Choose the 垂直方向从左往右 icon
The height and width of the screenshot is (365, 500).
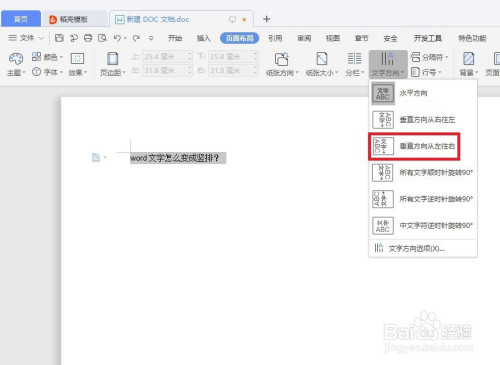point(383,146)
